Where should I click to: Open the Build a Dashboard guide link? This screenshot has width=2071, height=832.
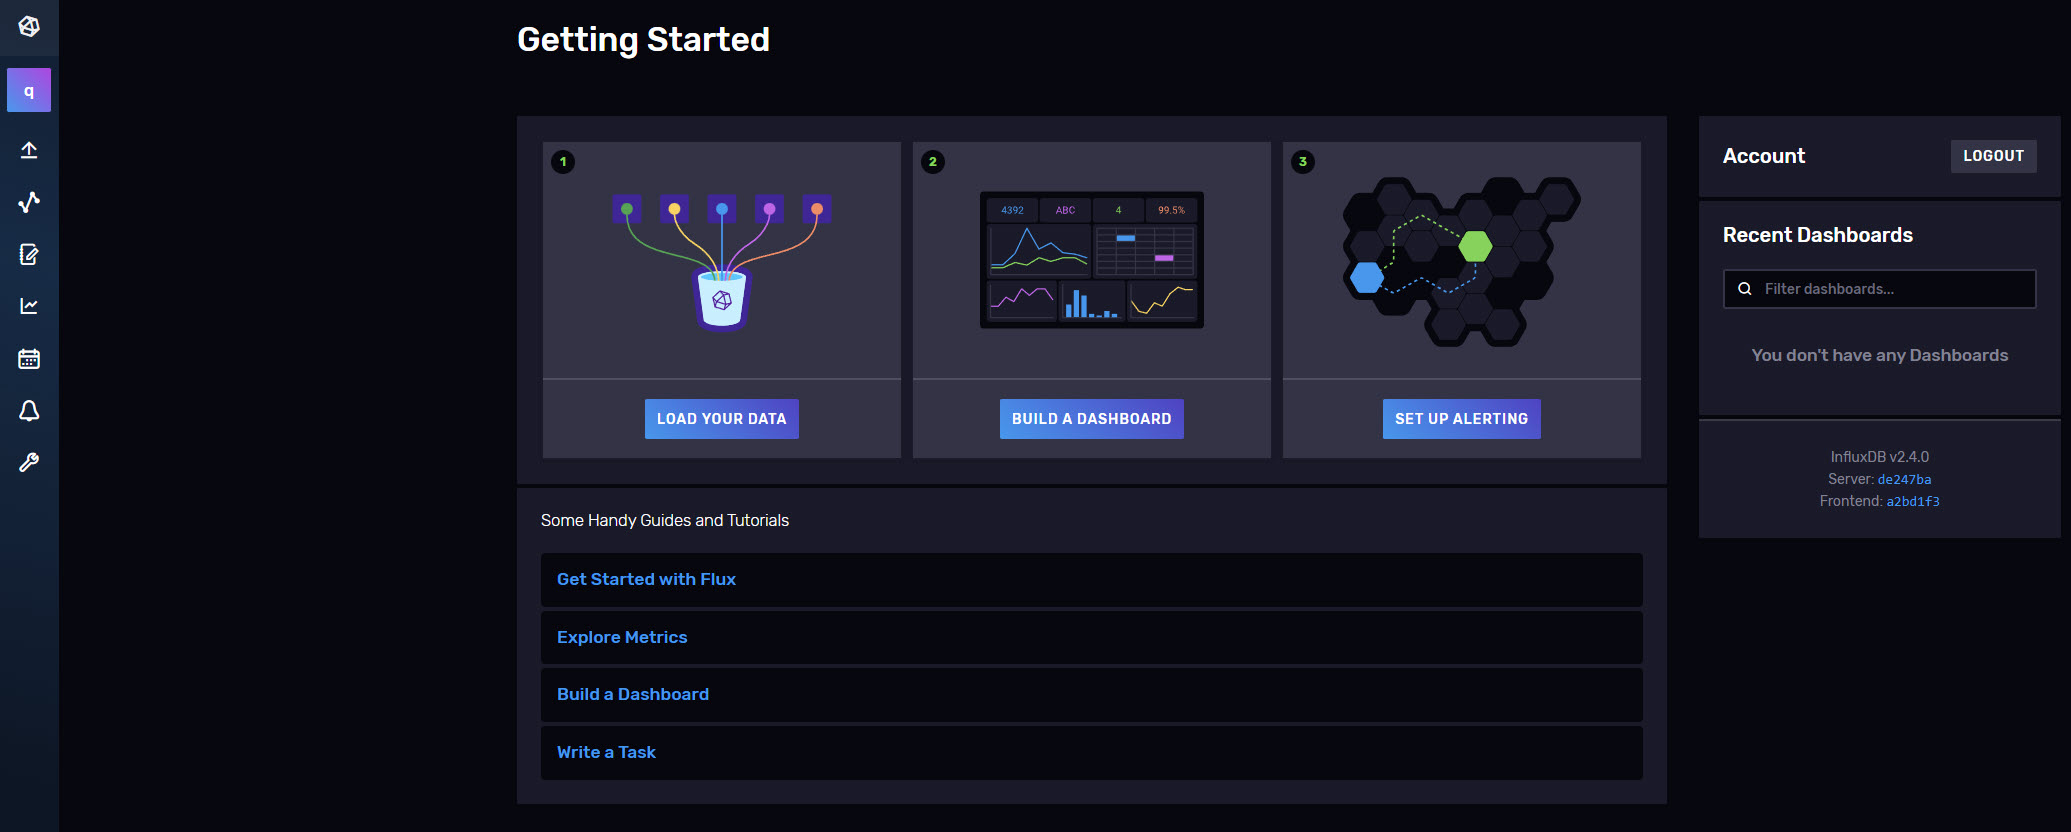click(x=633, y=694)
